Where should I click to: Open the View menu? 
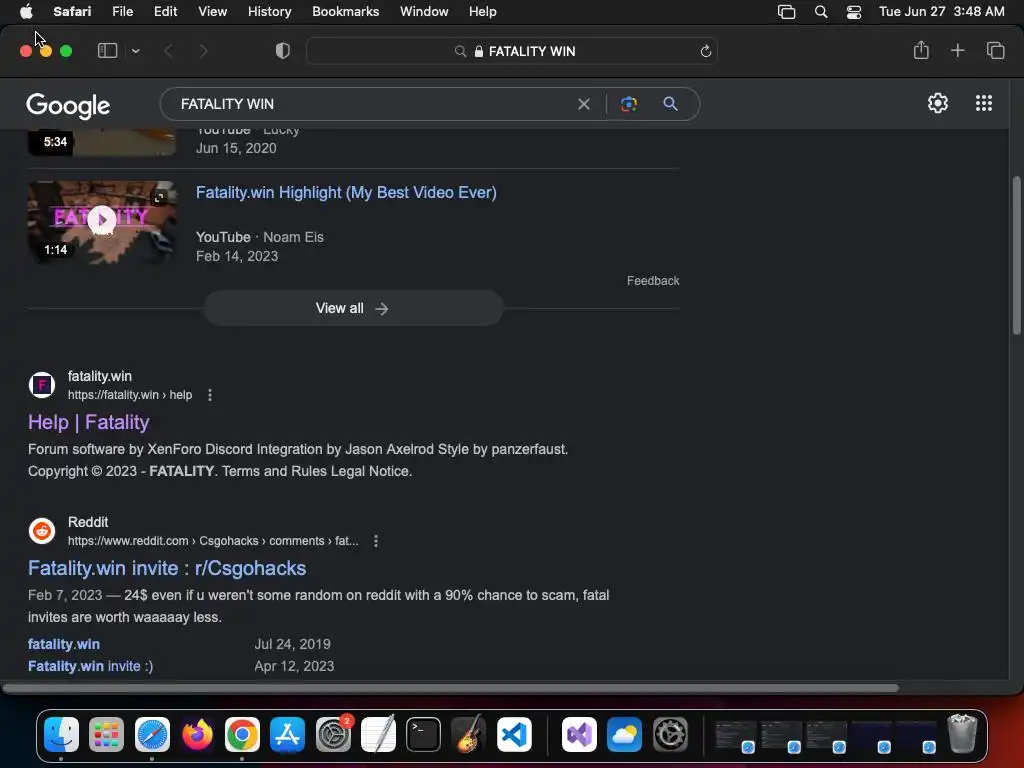click(212, 11)
